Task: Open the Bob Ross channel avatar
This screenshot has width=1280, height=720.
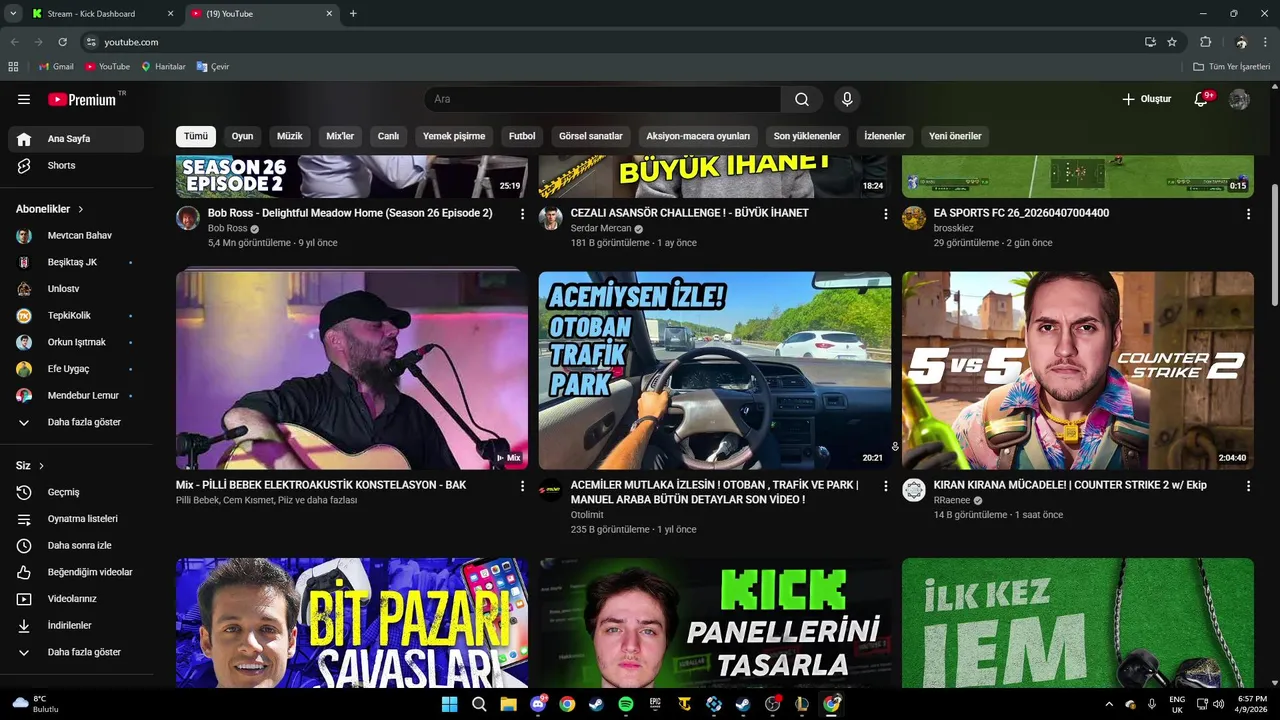Action: pyautogui.click(x=188, y=218)
